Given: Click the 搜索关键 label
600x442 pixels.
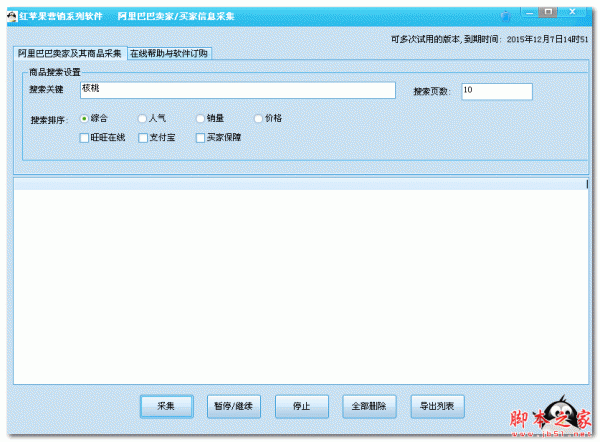Looking at the screenshot, I should [x=46, y=90].
